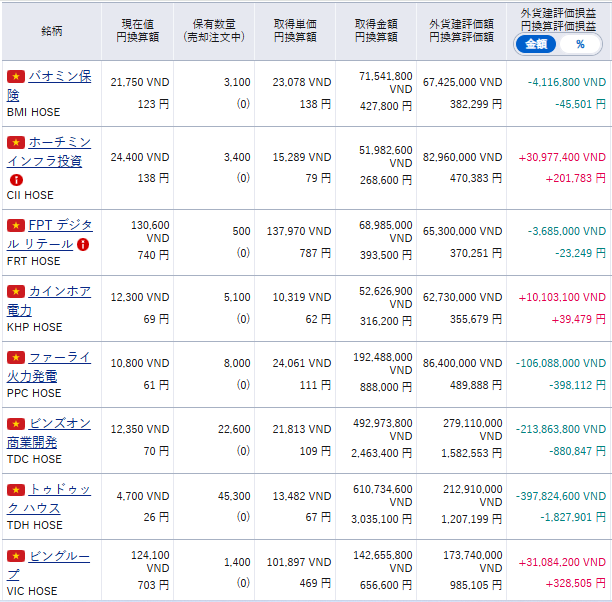Click the Vietnam flag icon beside ビンズオン商業開発
The width and height of the screenshot is (612, 602).
[15, 424]
